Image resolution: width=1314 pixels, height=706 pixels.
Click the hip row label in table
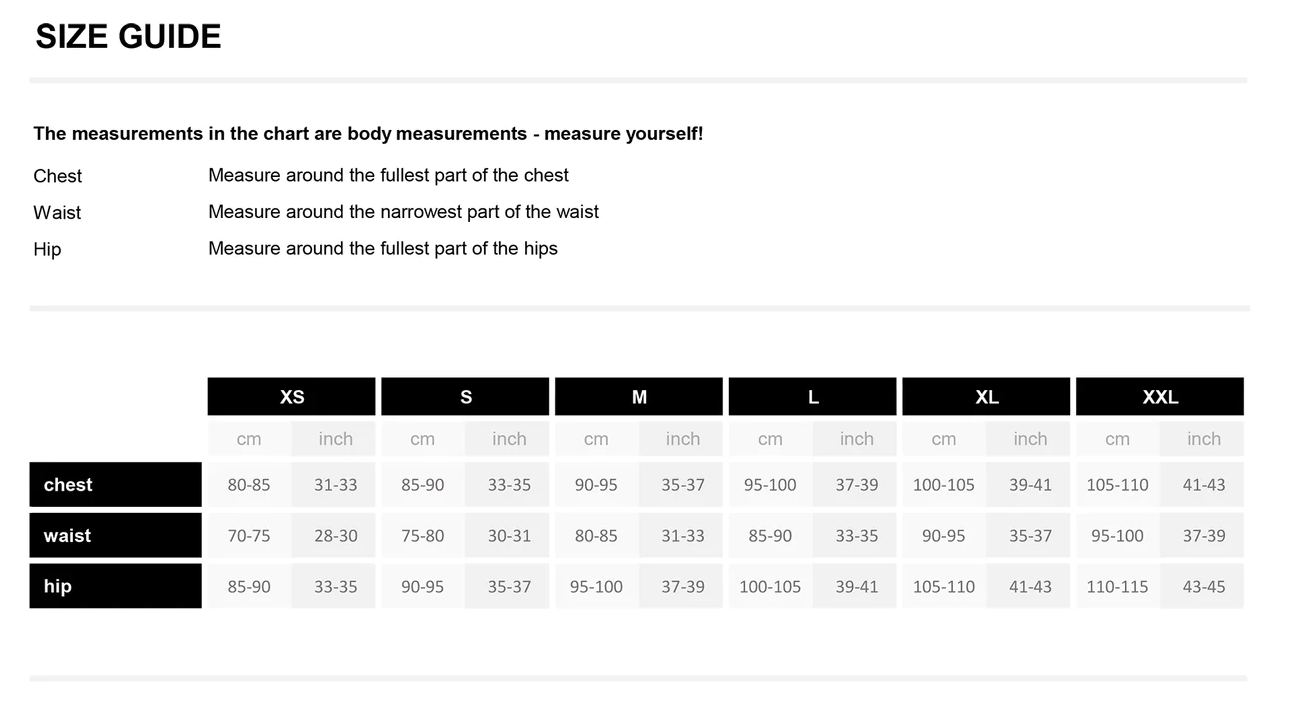pos(115,586)
